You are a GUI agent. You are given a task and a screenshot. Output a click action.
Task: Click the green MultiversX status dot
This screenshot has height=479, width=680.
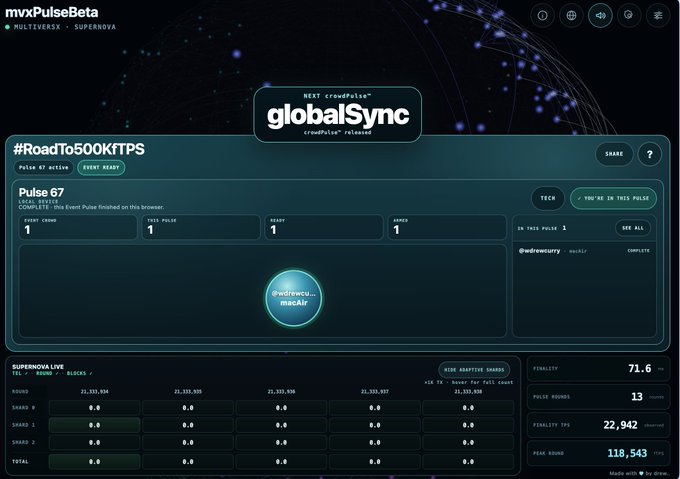(7, 27)
